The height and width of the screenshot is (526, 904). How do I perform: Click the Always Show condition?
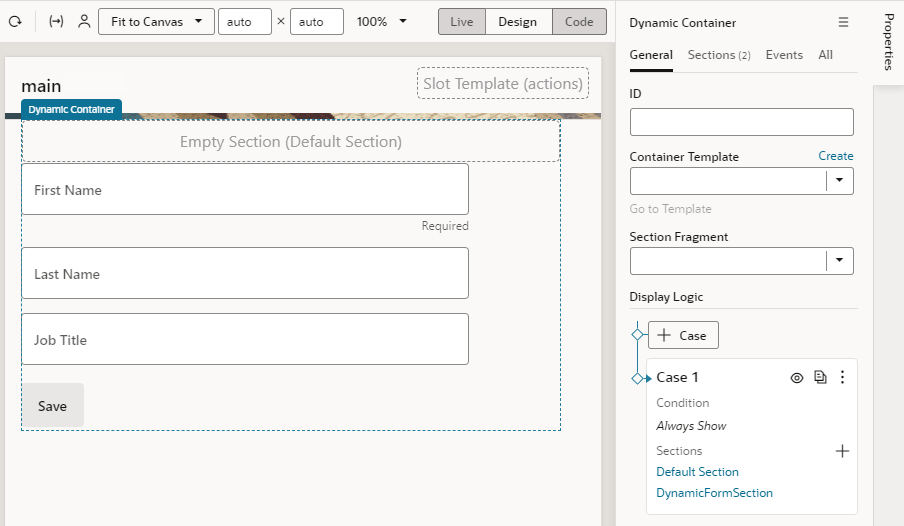(x=691, y=426)
